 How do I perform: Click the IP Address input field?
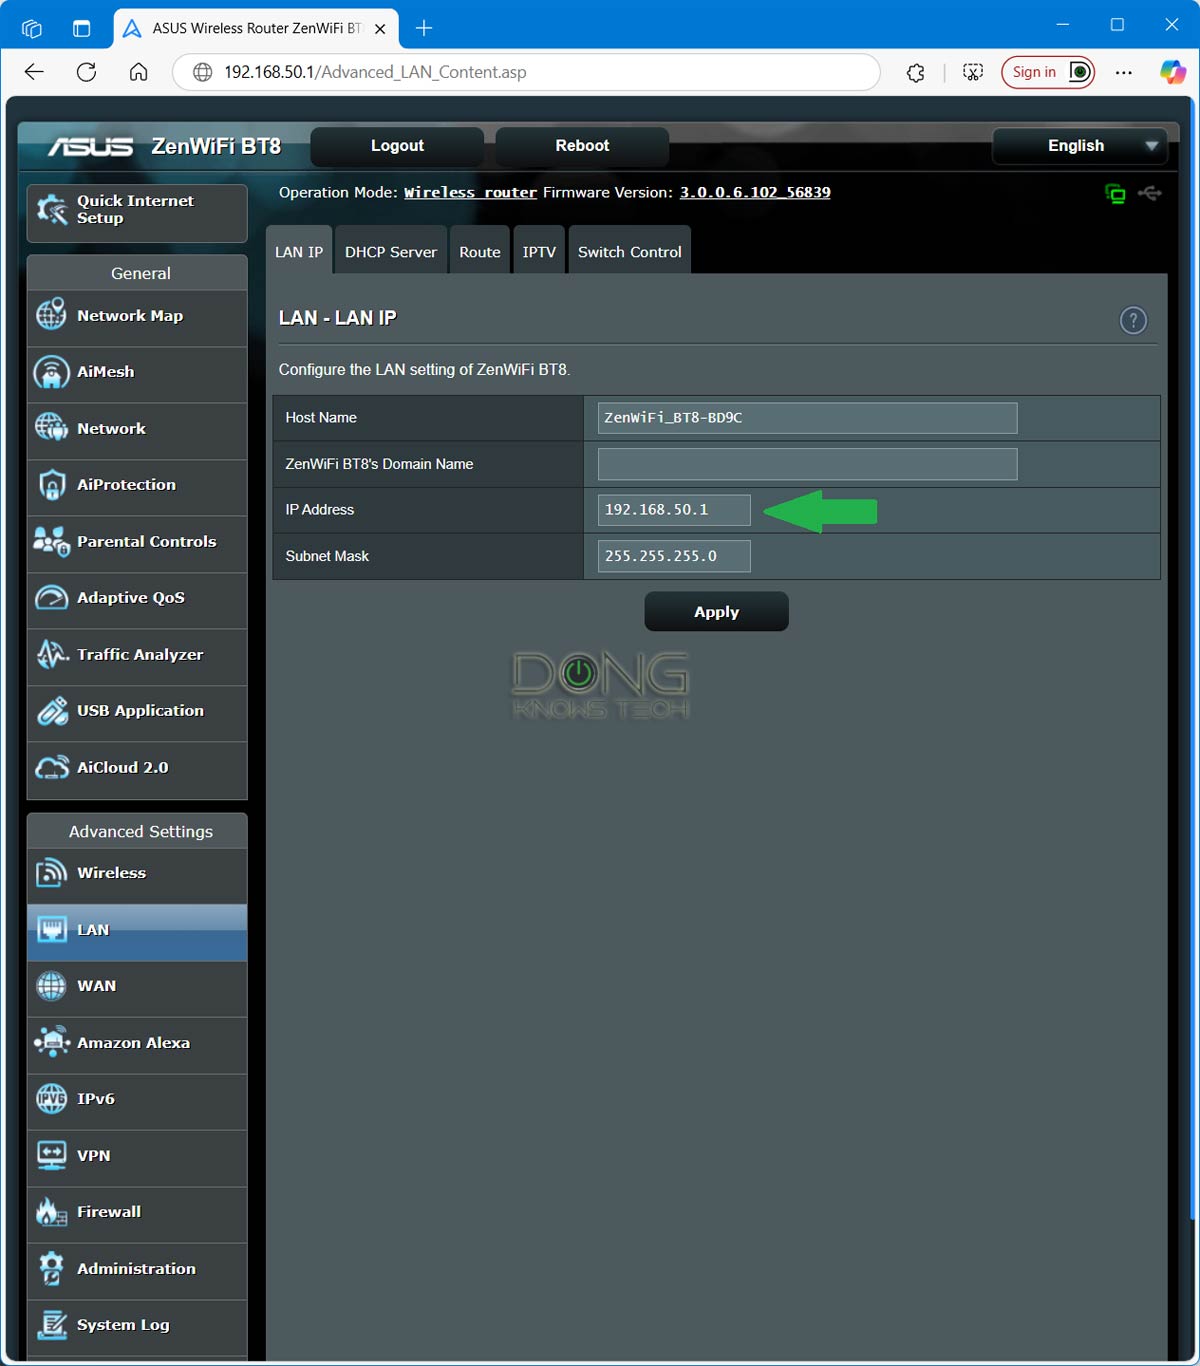pyautogui.click(x=674, y=510)
